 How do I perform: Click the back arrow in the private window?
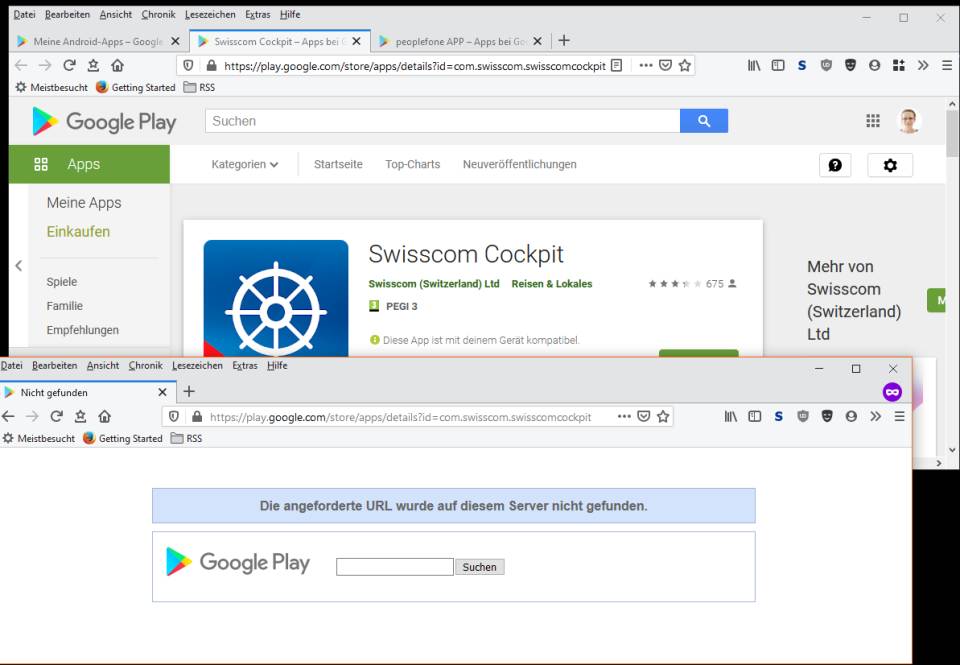(x=8, y=416)
